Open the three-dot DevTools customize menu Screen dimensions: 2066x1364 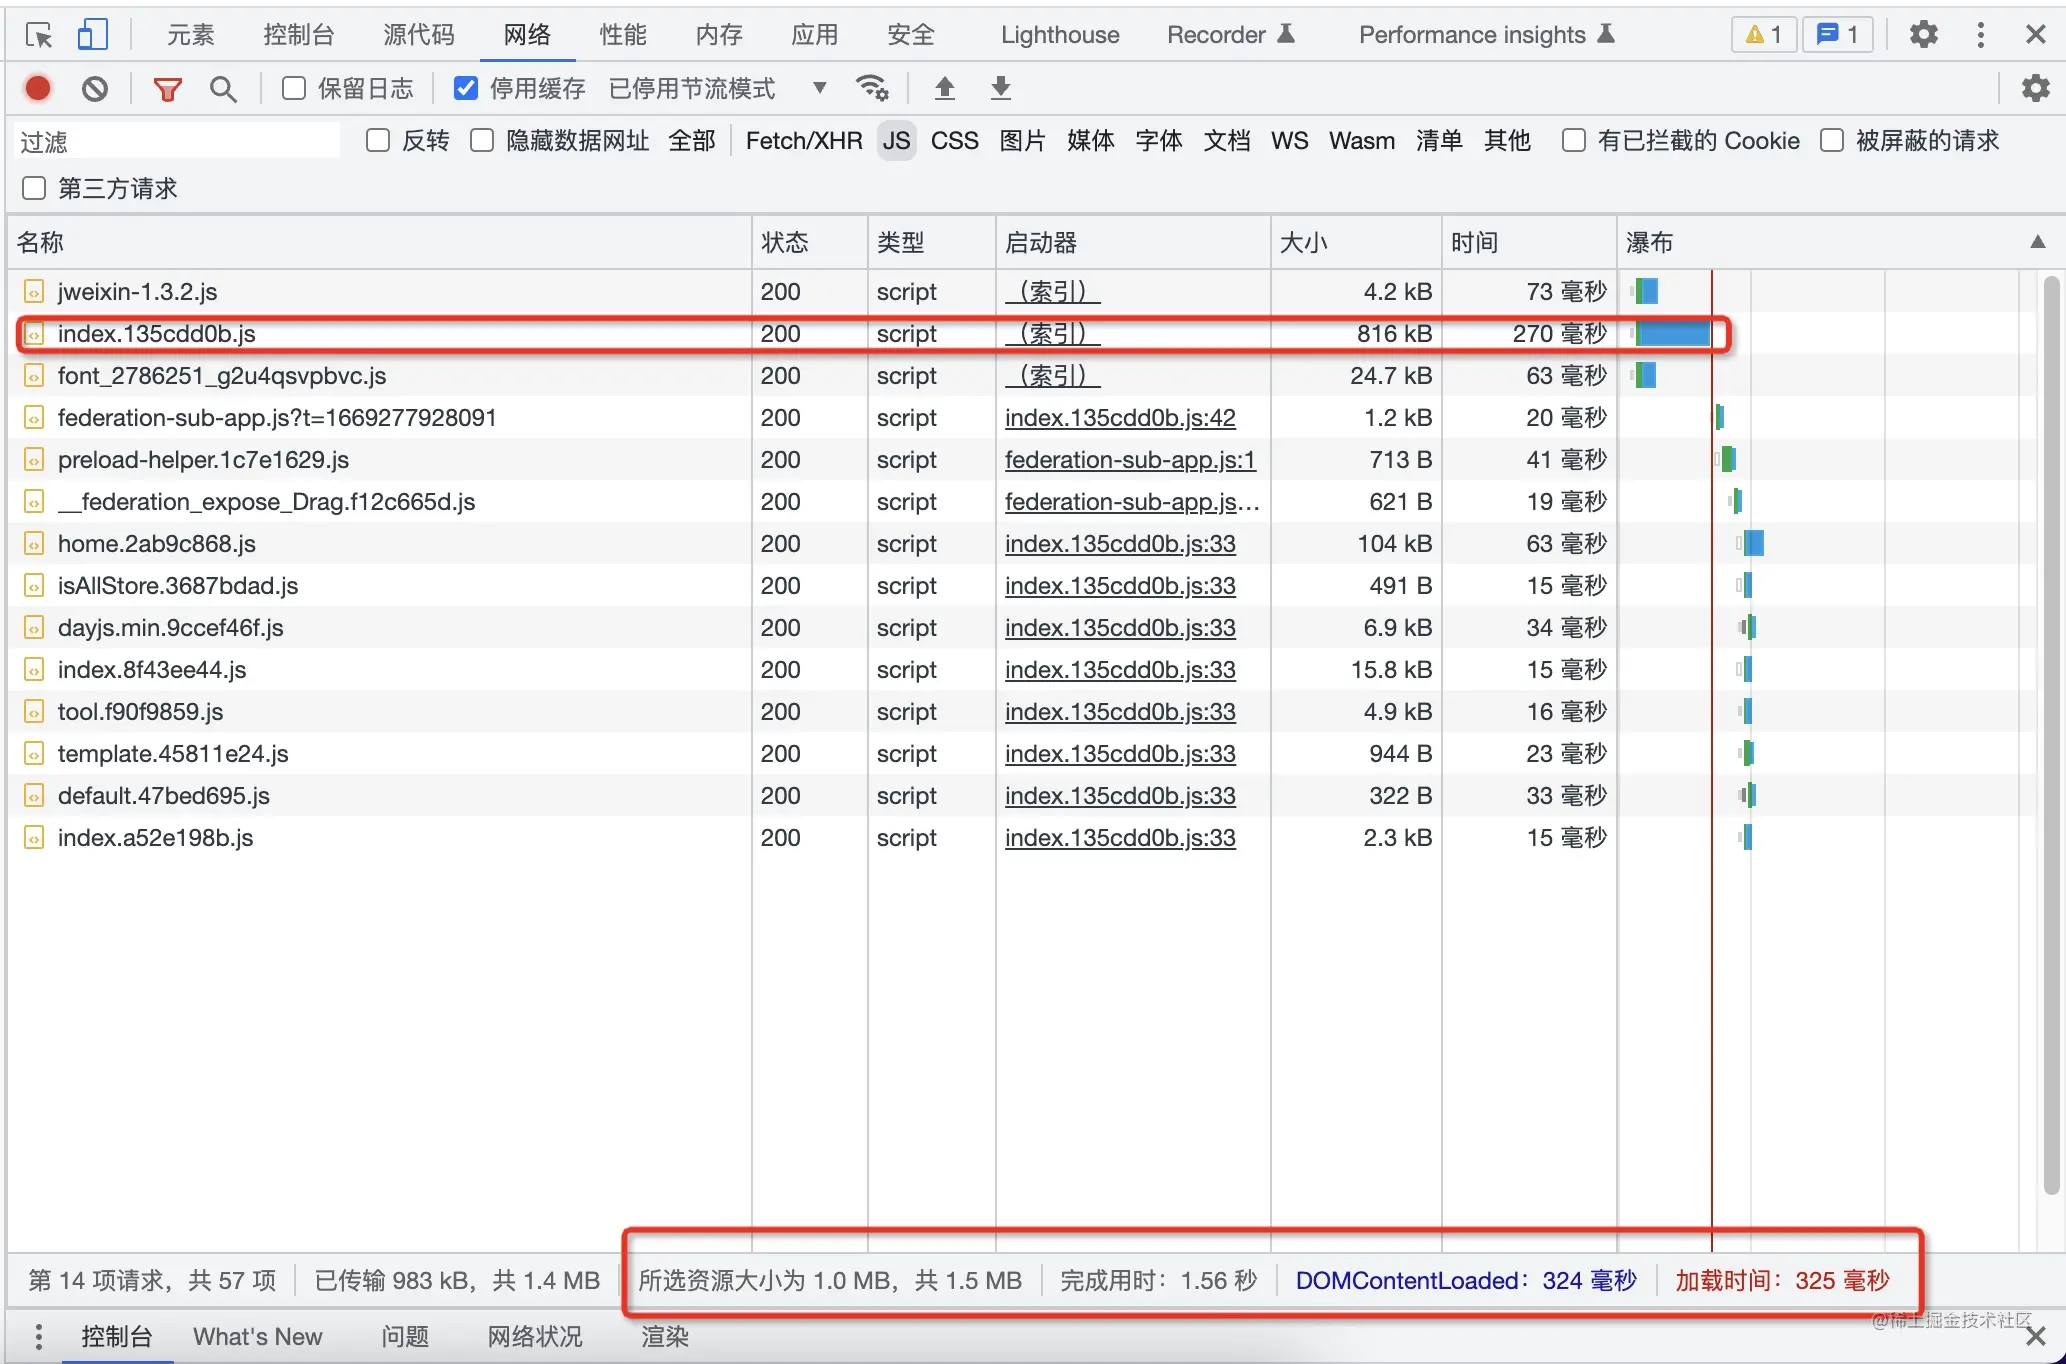click(1980, 35)
